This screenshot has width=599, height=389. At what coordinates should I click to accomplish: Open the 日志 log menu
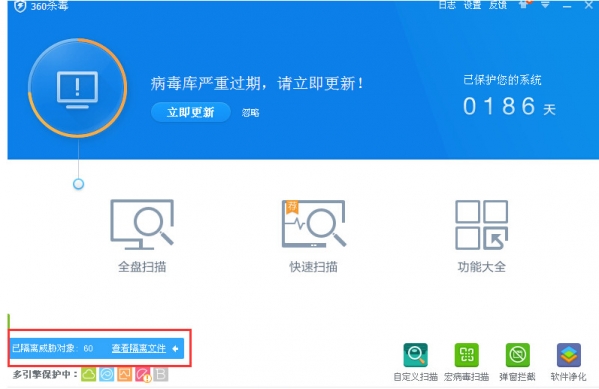(447, 5)
